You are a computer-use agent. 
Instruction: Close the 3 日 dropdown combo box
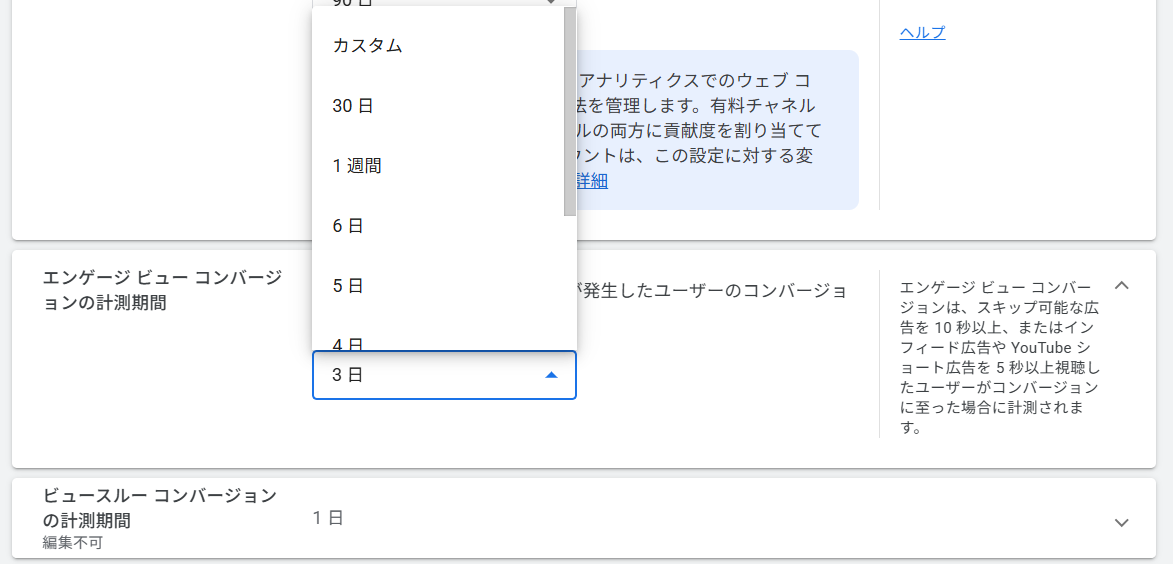tap(444, 375)
